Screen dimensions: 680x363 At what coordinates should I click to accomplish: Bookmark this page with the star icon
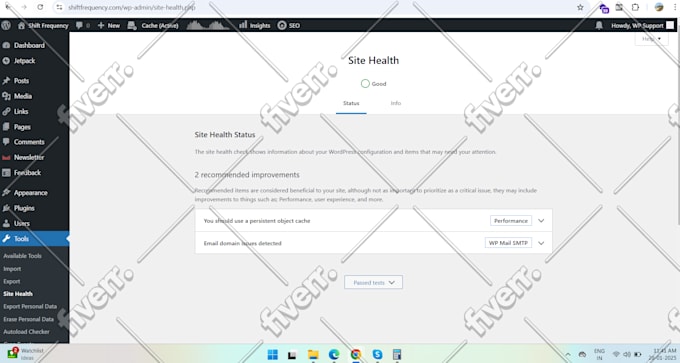click(580, 7)
